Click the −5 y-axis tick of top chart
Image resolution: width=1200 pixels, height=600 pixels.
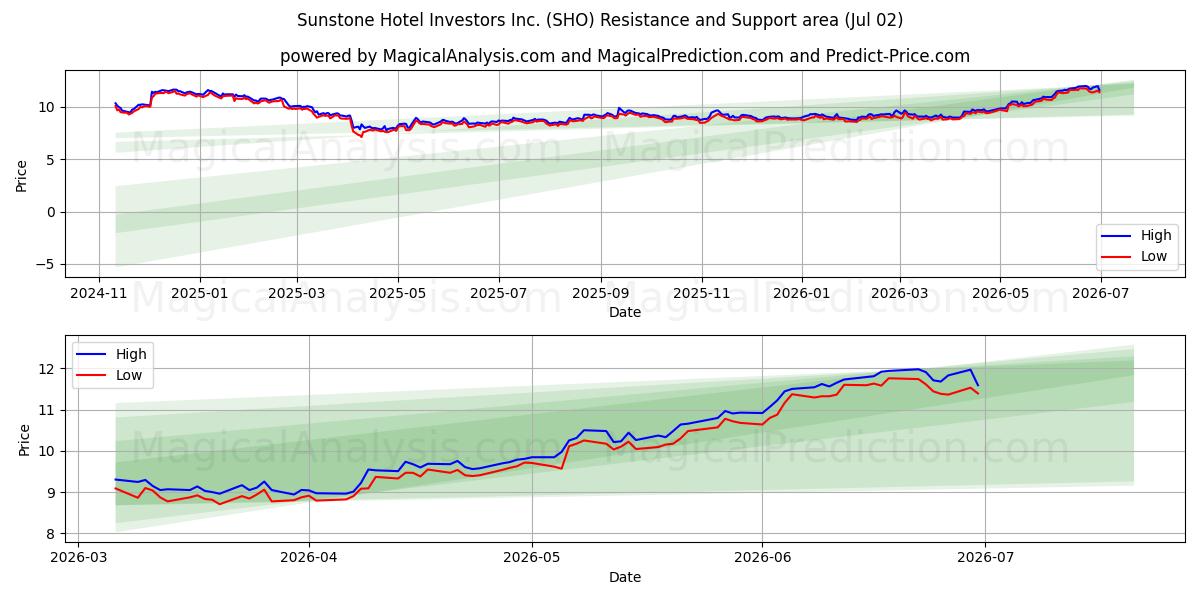(47, 264)
